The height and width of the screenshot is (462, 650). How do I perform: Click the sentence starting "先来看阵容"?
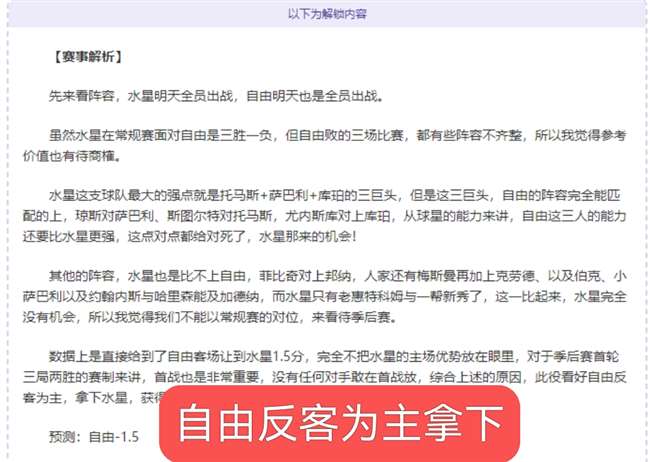click(216, 96)
